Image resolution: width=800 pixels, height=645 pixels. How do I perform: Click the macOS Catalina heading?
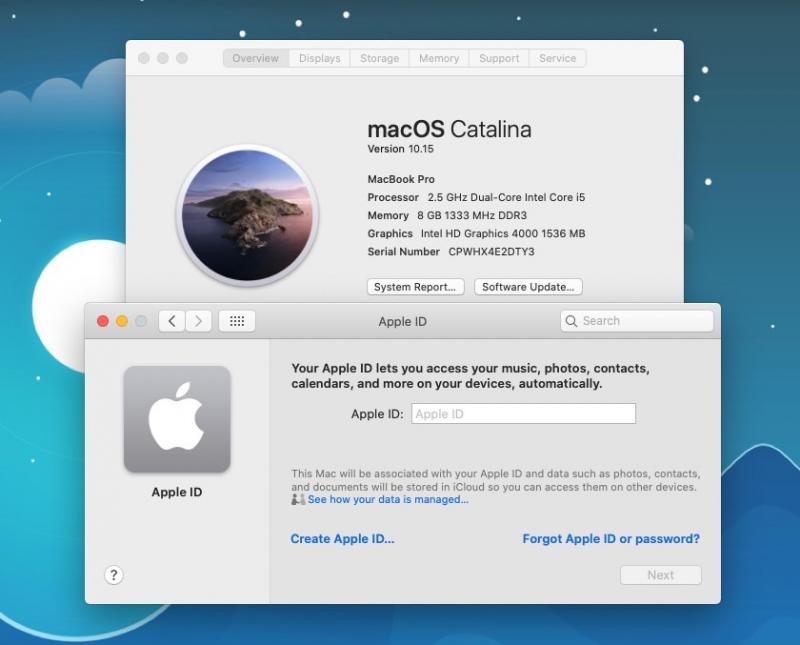coord(449,129)
